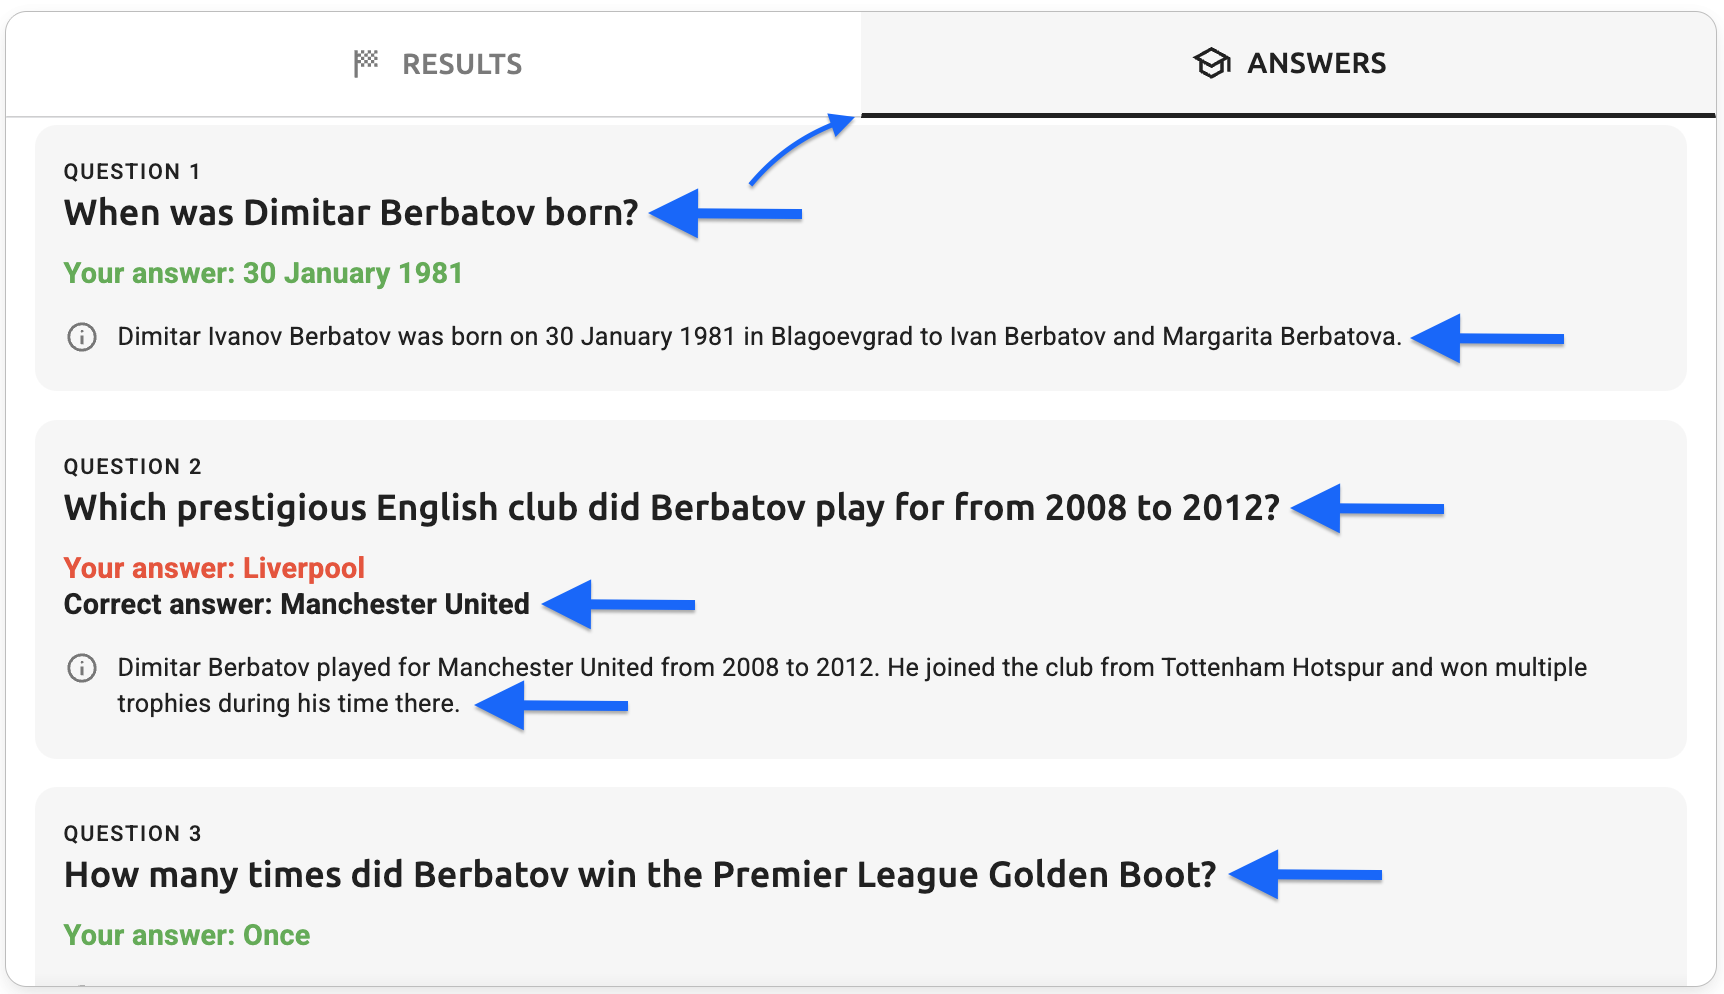Click the blue arrow beside Manchester United
Viewport: 1724px width, 994px height.
(x=620, y=604)
